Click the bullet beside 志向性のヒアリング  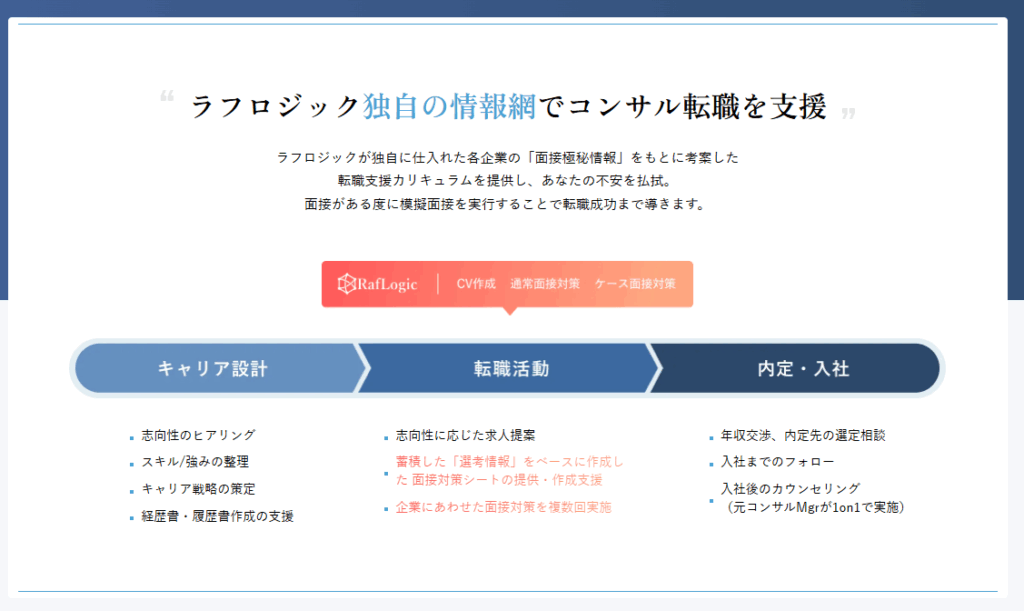[x=131, y=437]
